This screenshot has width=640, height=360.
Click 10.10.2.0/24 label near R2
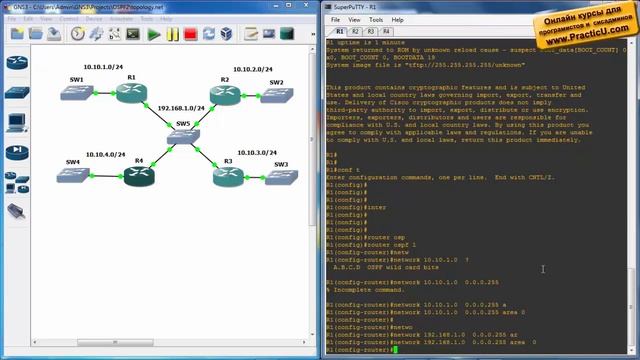click(253, 69)
